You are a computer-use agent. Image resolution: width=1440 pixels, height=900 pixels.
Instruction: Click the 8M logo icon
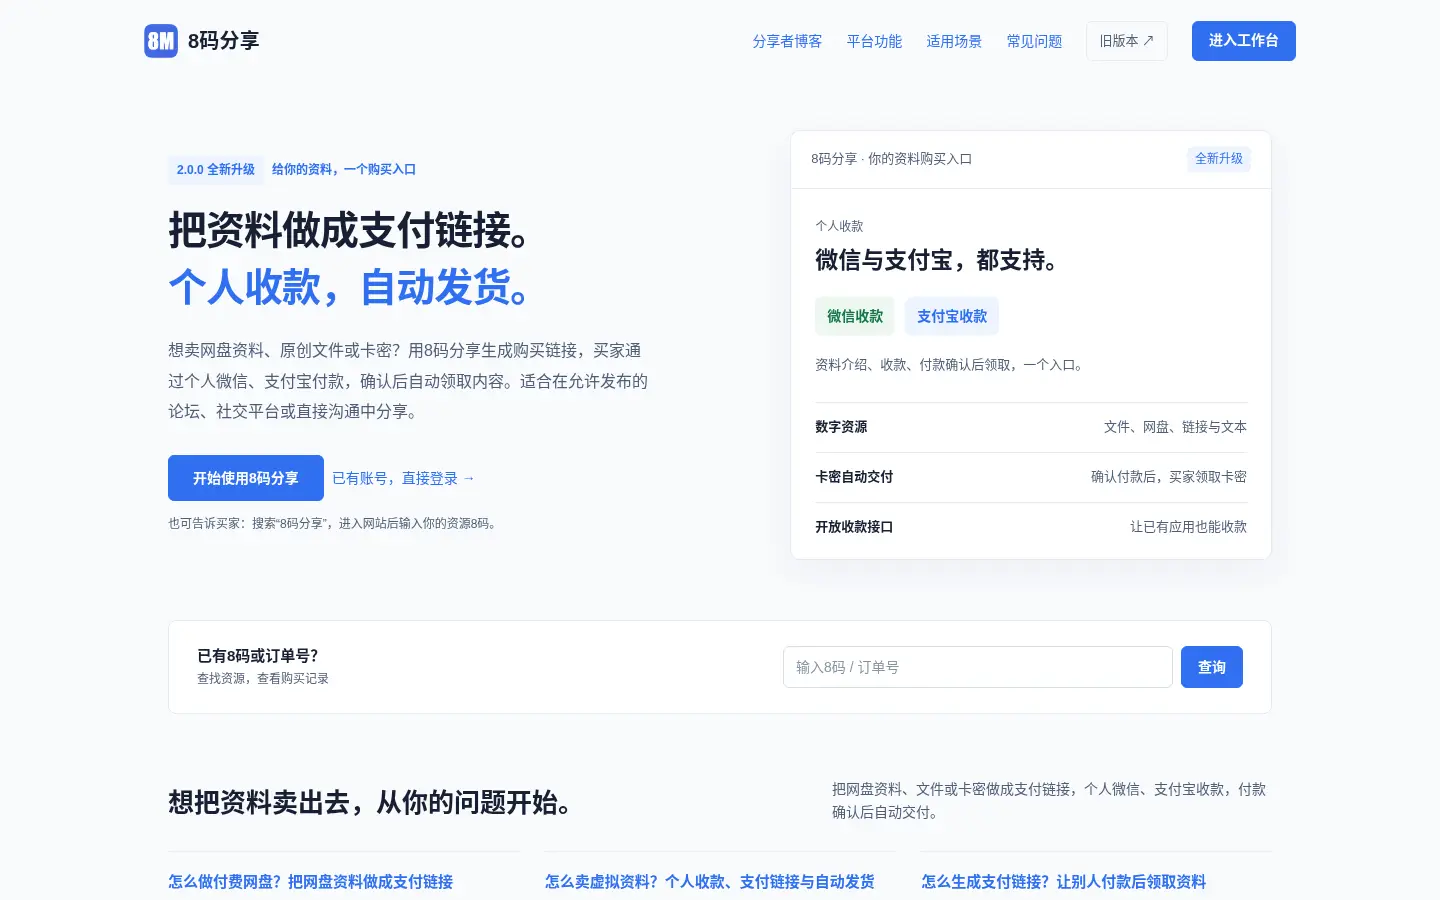(x=161, y=41)
